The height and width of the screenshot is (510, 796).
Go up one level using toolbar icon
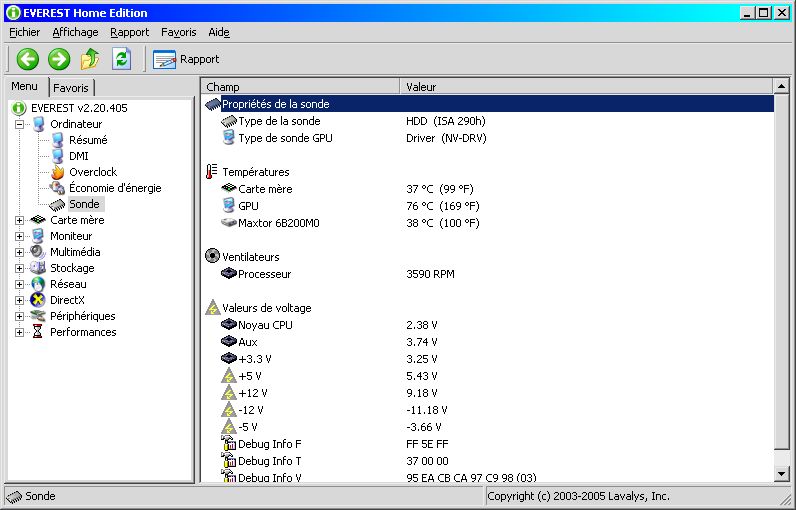(x=90, y=59)
